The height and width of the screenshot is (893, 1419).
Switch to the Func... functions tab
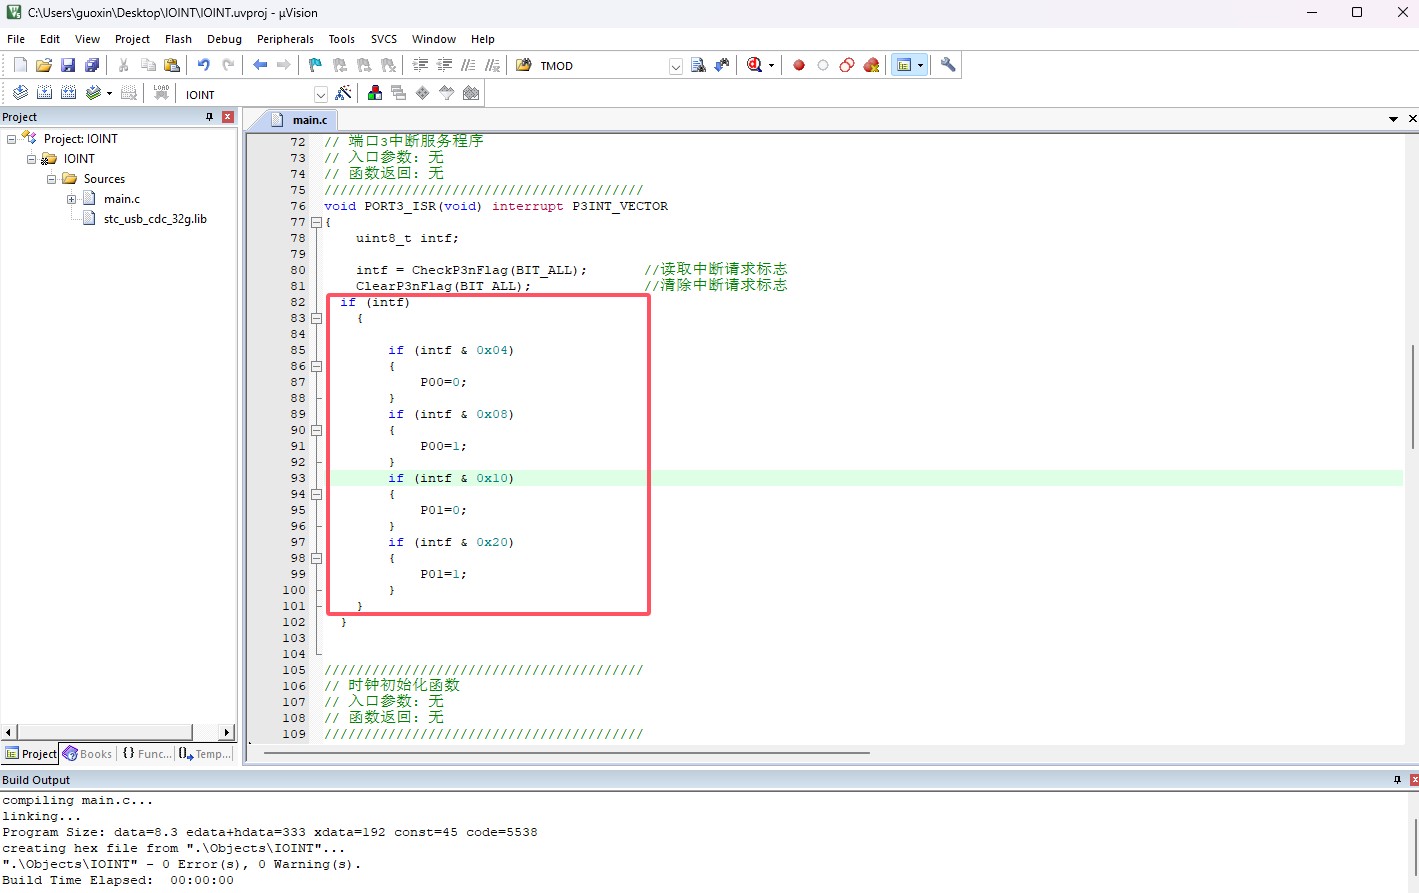click(x=147, y=754)
